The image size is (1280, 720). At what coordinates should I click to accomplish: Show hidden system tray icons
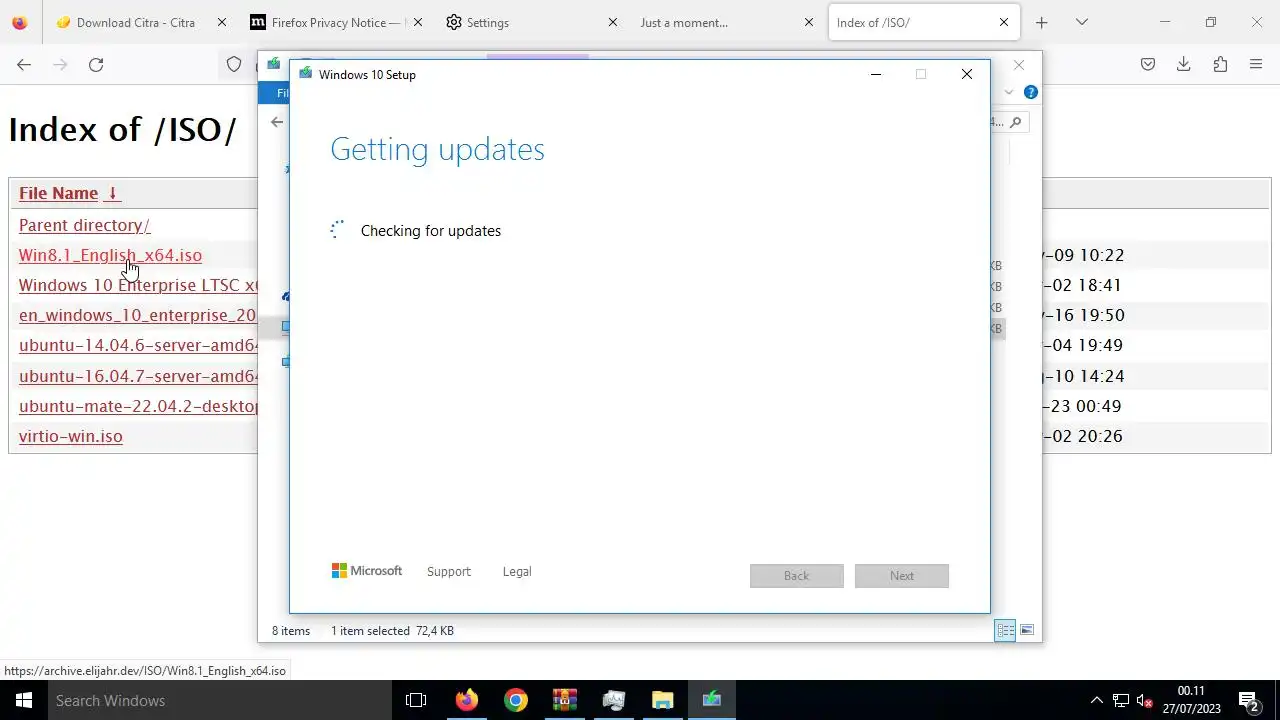click(x=1096, y=700)
